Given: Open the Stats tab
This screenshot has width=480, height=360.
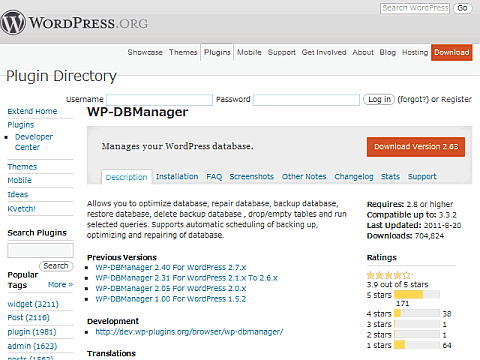Looking at the screenshot, I should tap(390, 177).
